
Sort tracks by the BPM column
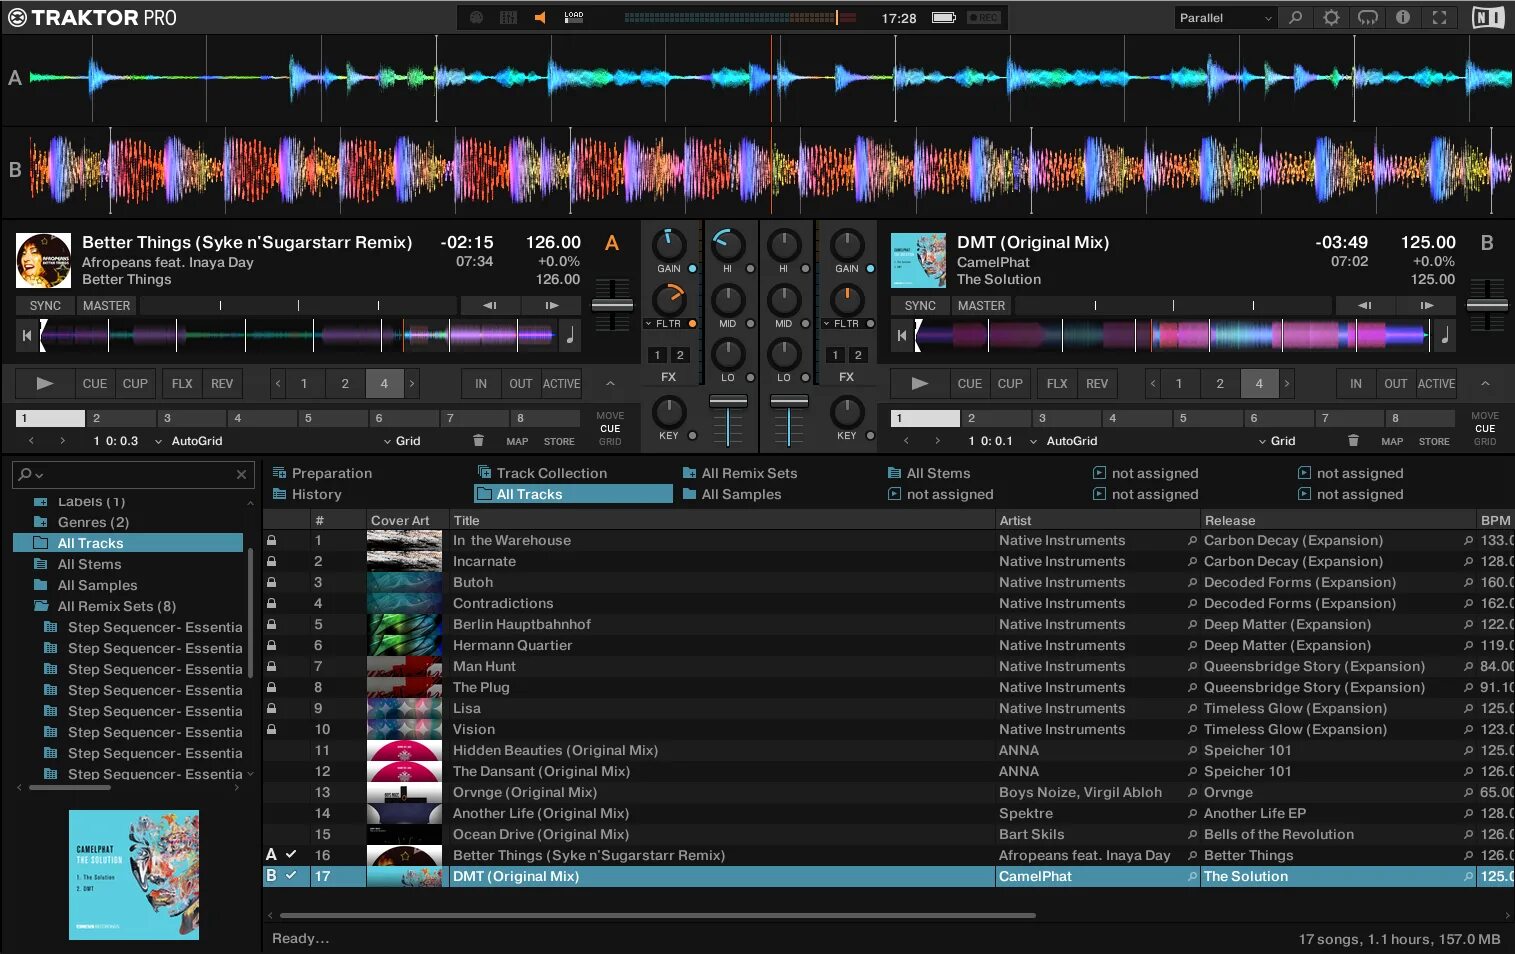coord(1495,521)
